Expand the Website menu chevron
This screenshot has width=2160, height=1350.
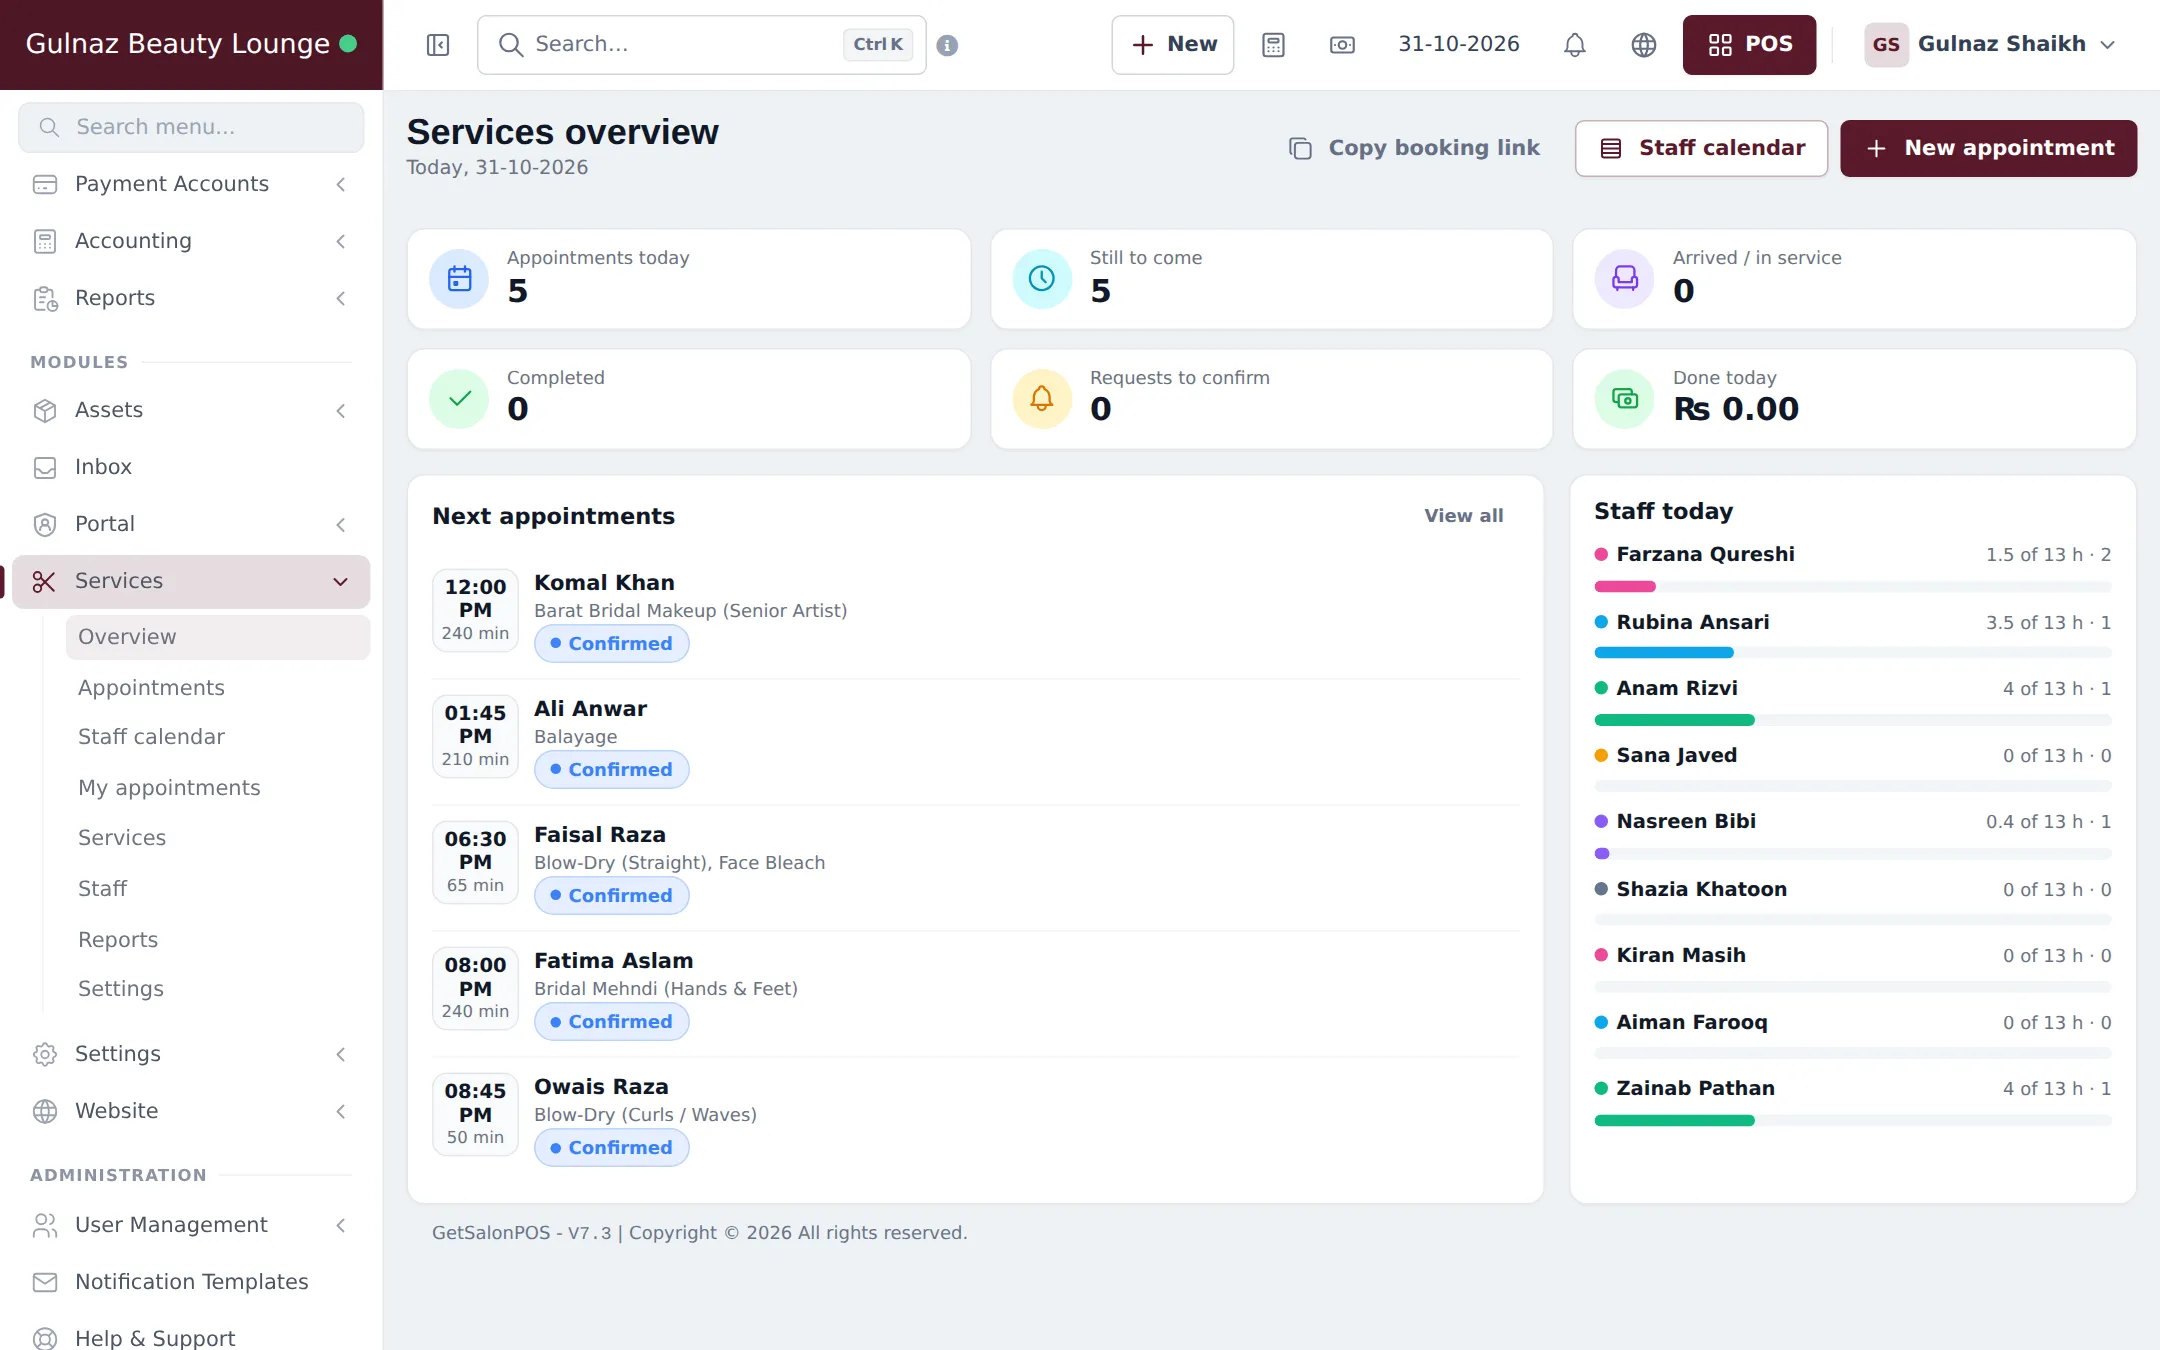click(x=341, y=1111)
